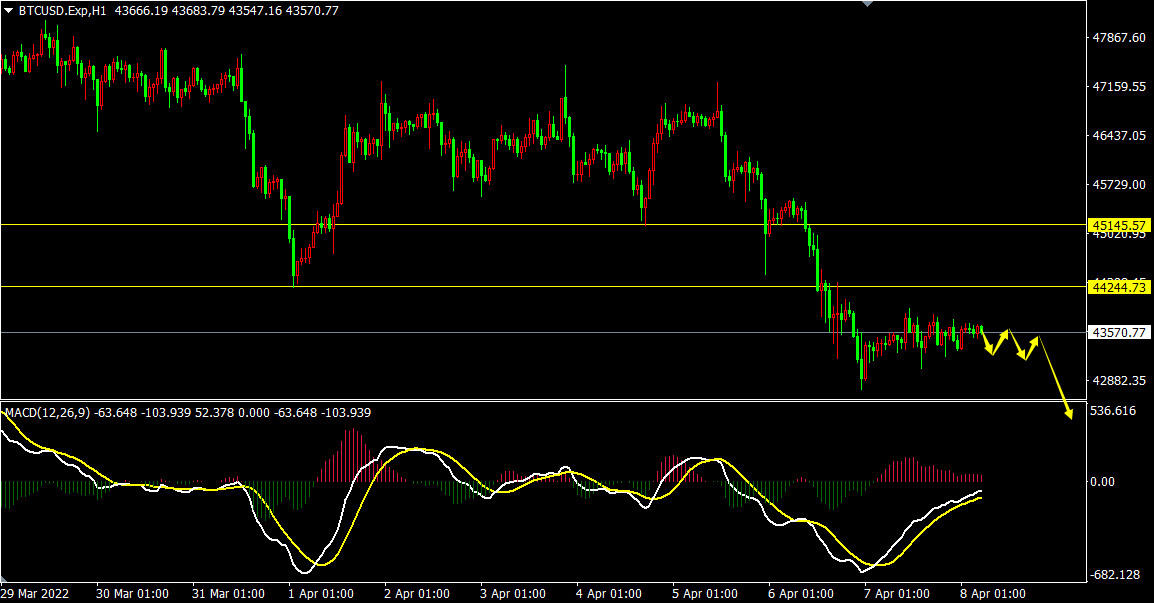Select the 44244.73 yellow price label
This screenshot has width=1154, height=603.
pyautogui.click(x=1118, y=287)
